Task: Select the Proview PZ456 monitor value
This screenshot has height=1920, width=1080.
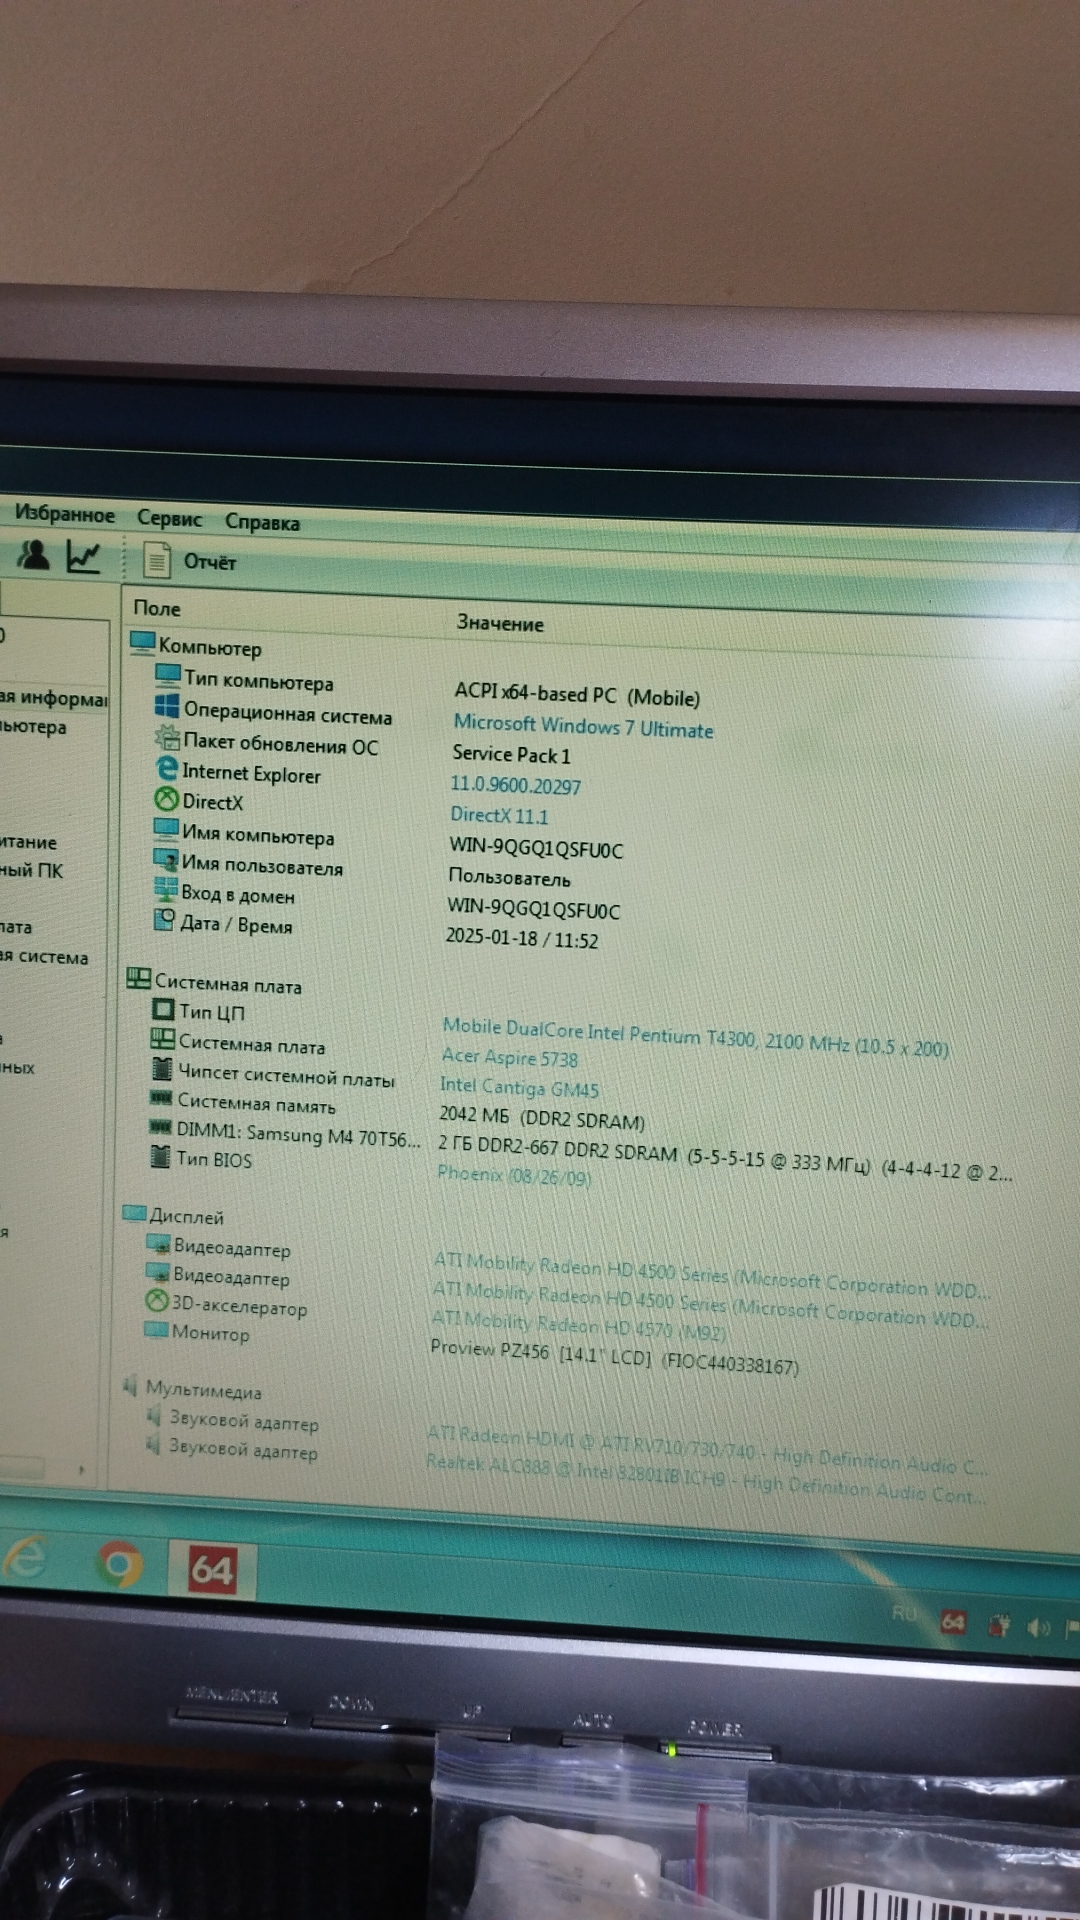Action: point(614,1358)
